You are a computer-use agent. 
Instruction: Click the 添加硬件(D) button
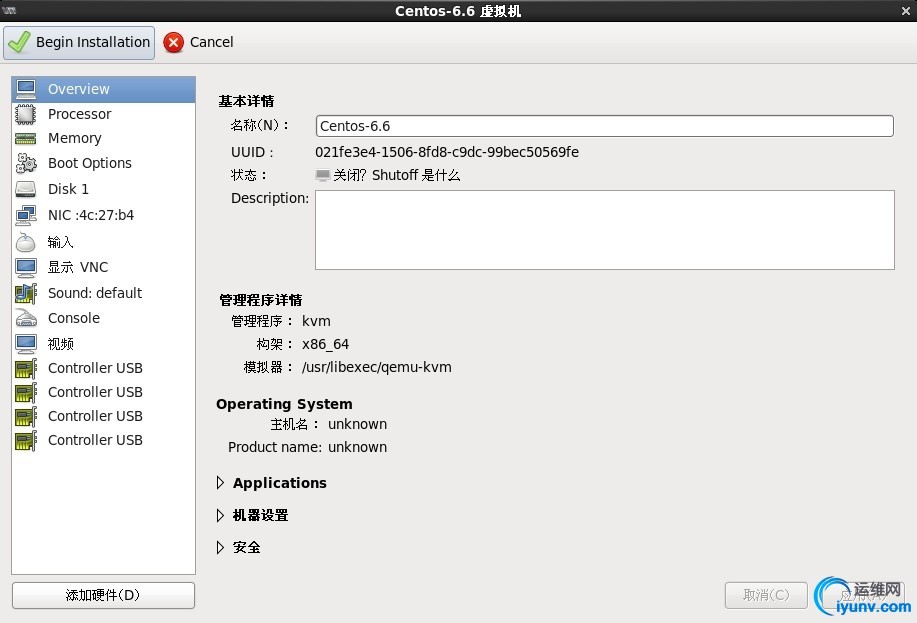click(x=103, y=596)
